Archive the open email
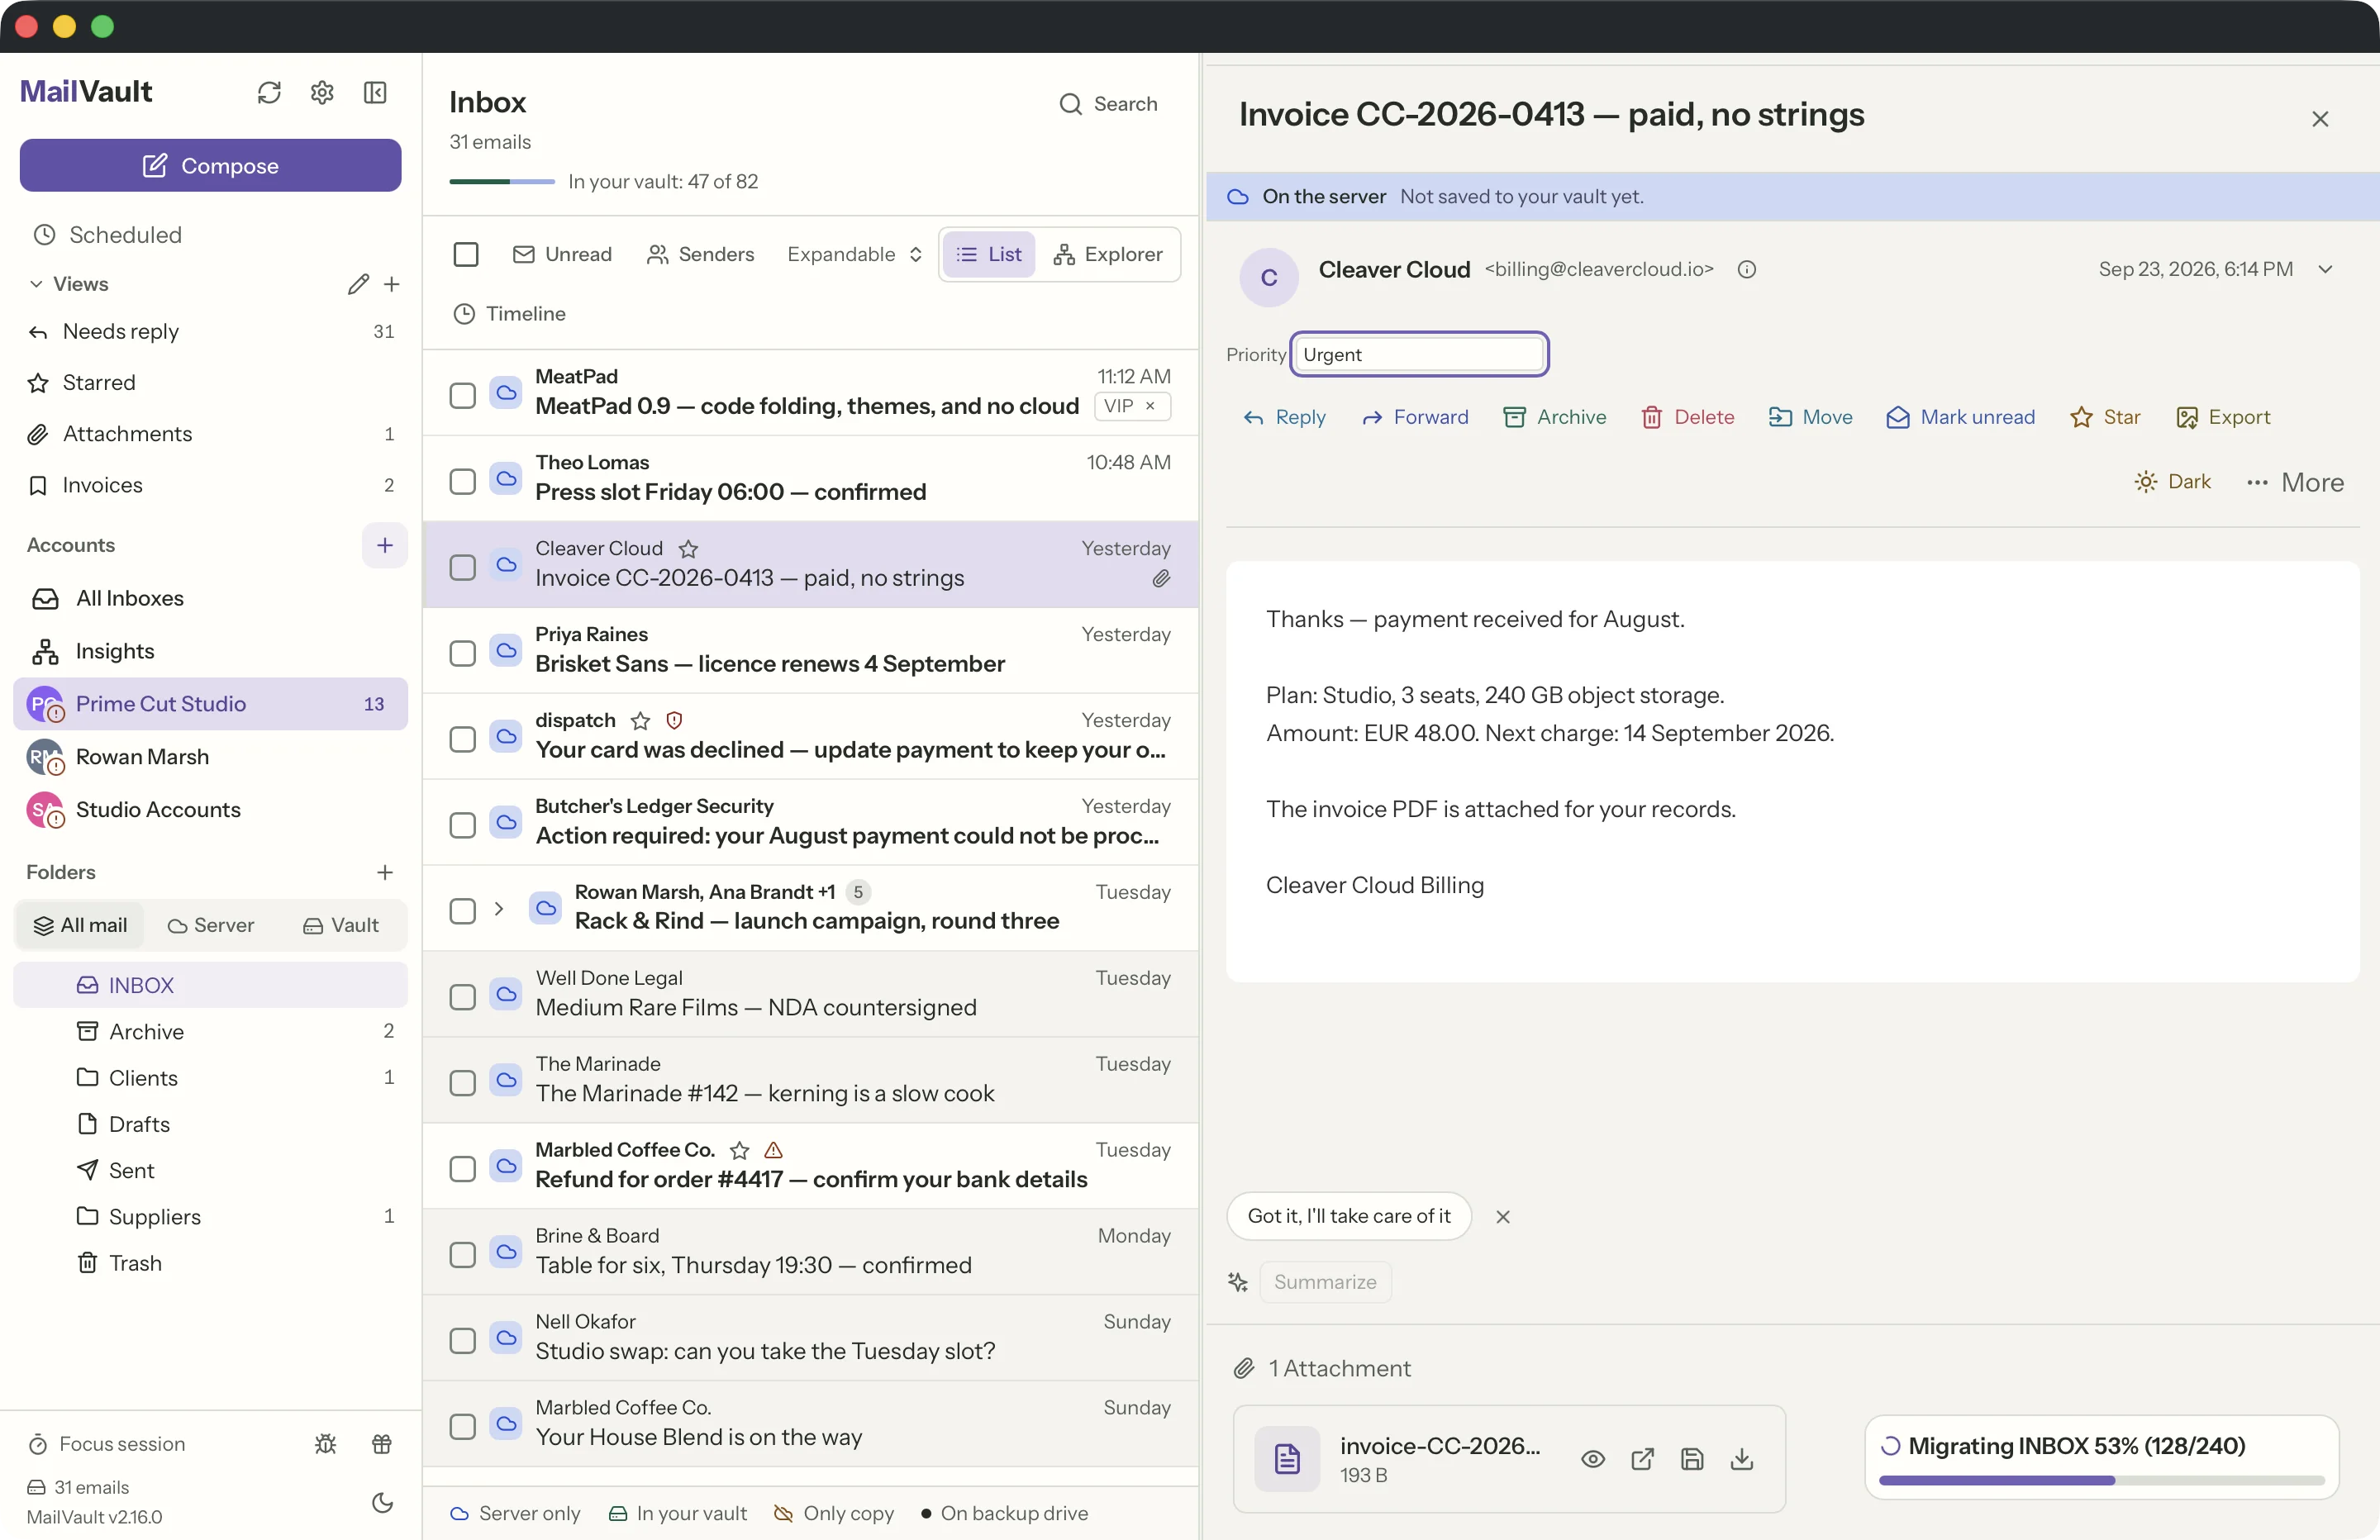The image size is (2380, 1540). [x=1555, y=417]
